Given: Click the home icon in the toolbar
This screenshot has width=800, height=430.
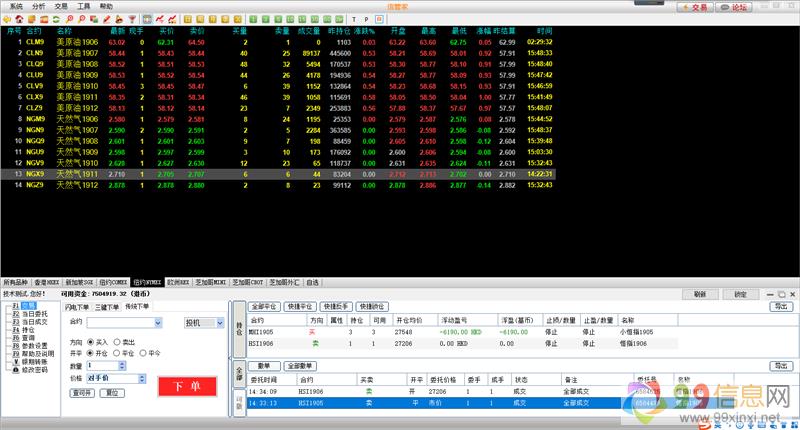Looking at the screenshot, I should click(x=19, y=19).
